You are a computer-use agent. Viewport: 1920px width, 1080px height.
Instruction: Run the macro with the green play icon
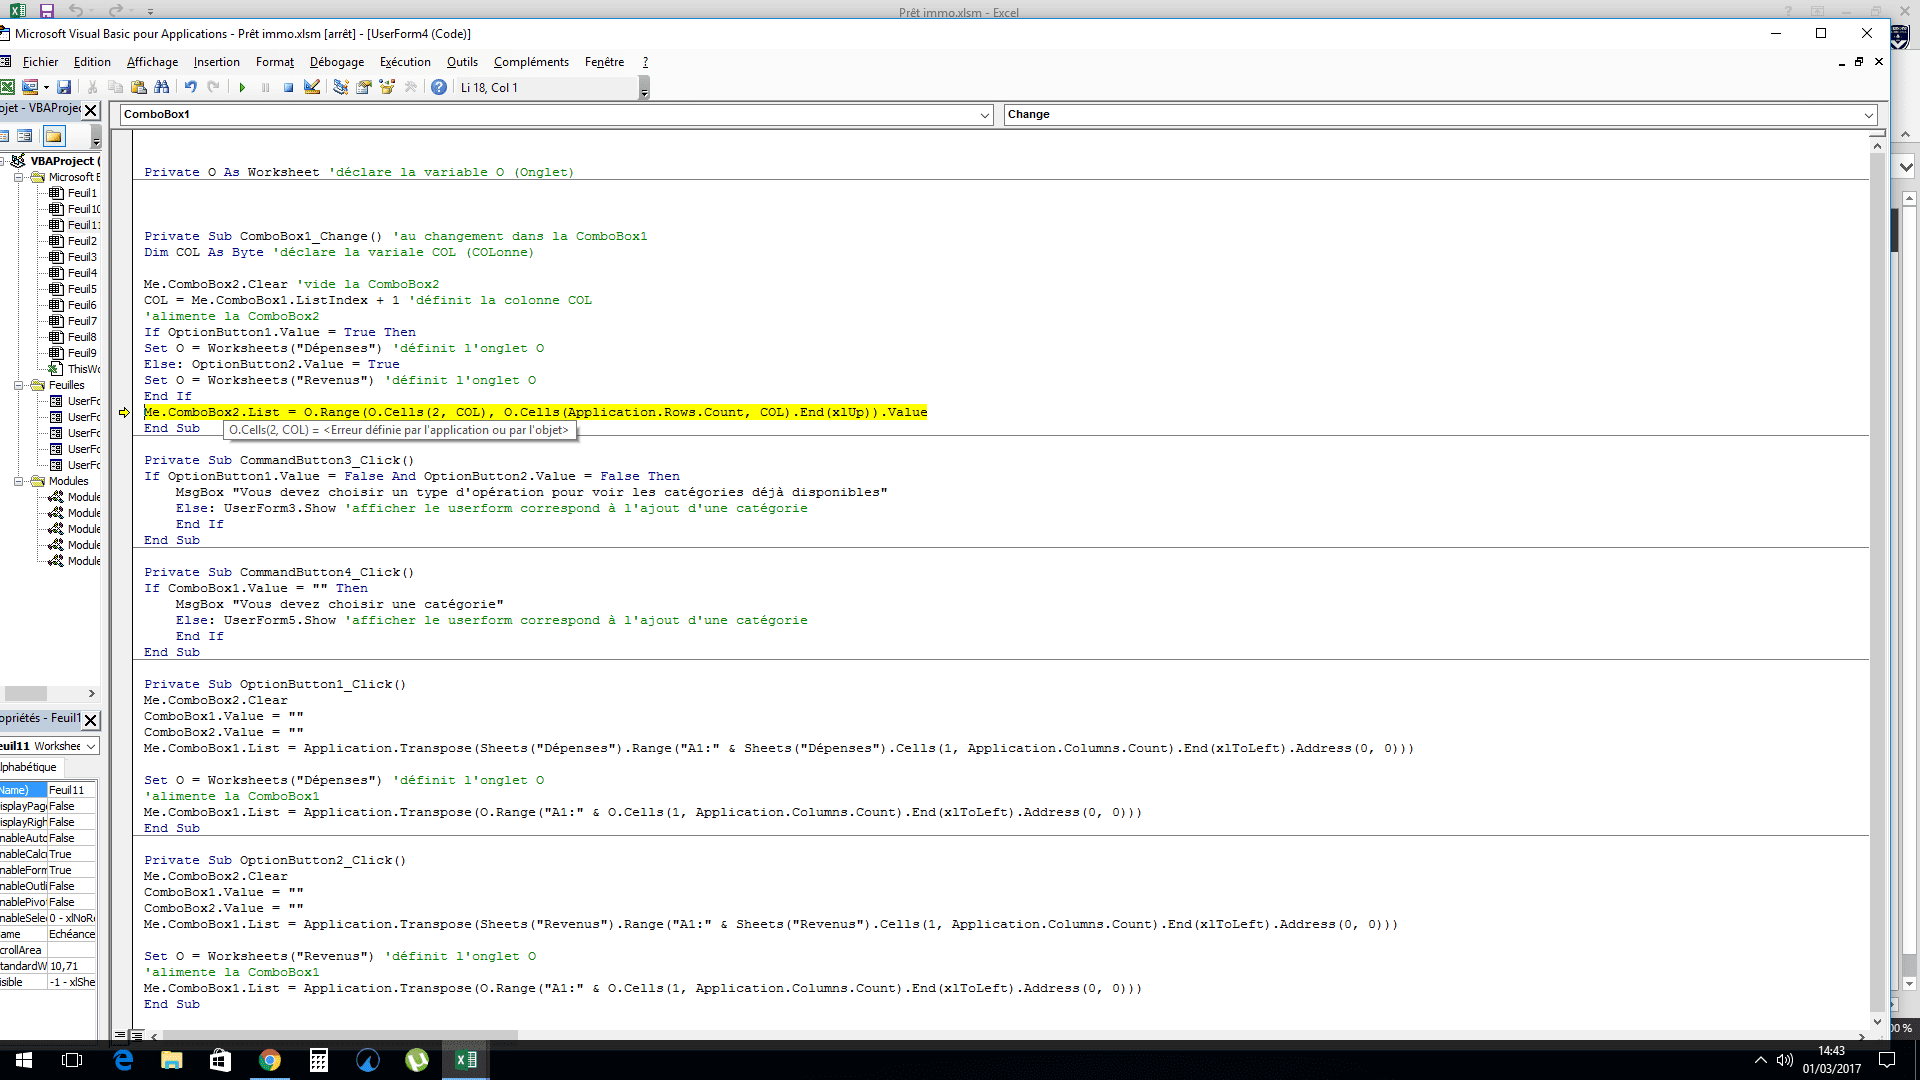[x=242, y=88]
